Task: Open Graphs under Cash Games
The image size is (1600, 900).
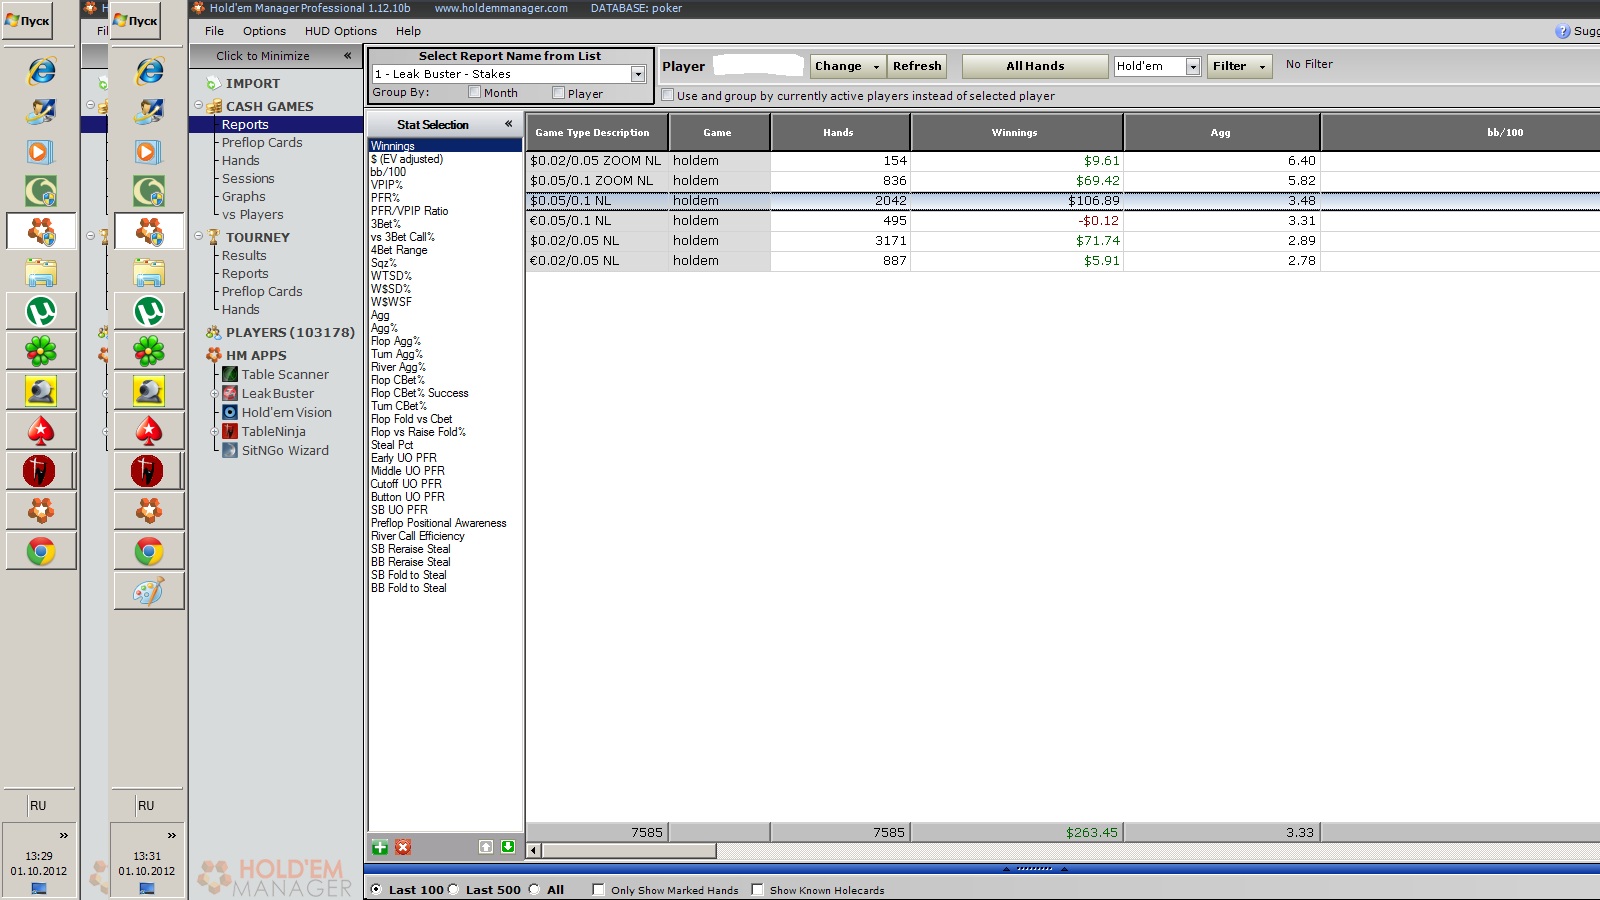Action: [244, 196]
